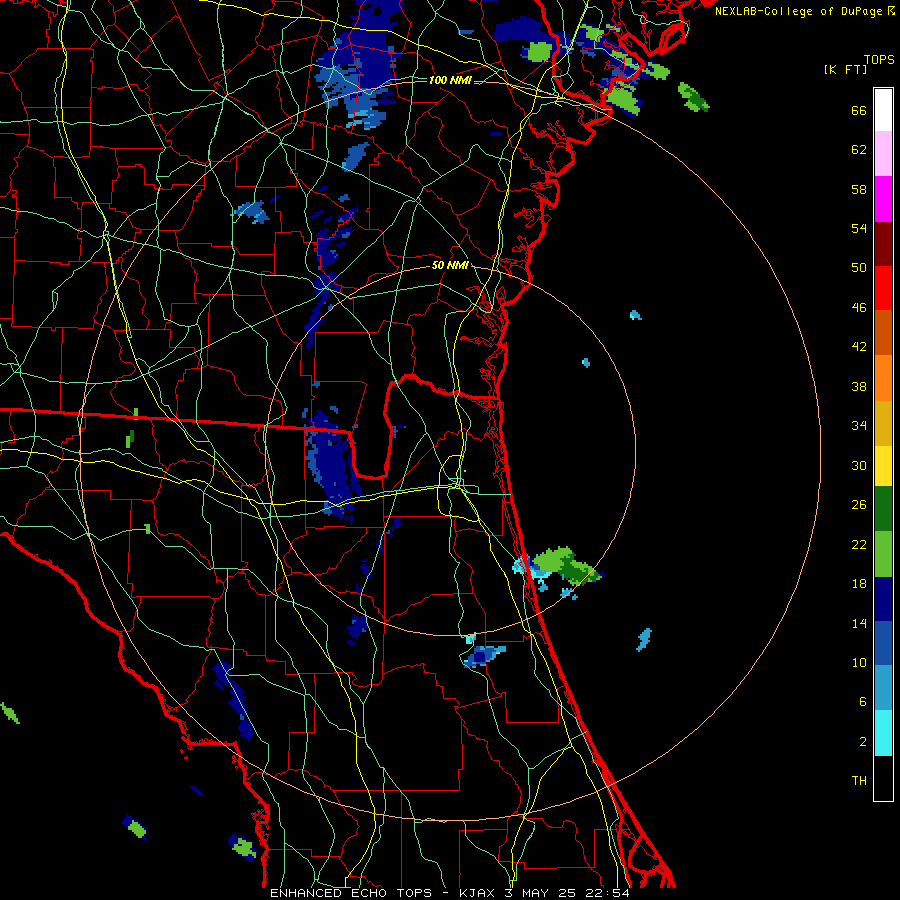The image size is (900, 900).
Task: Click the "30" value on the legend
Action: 859,465
